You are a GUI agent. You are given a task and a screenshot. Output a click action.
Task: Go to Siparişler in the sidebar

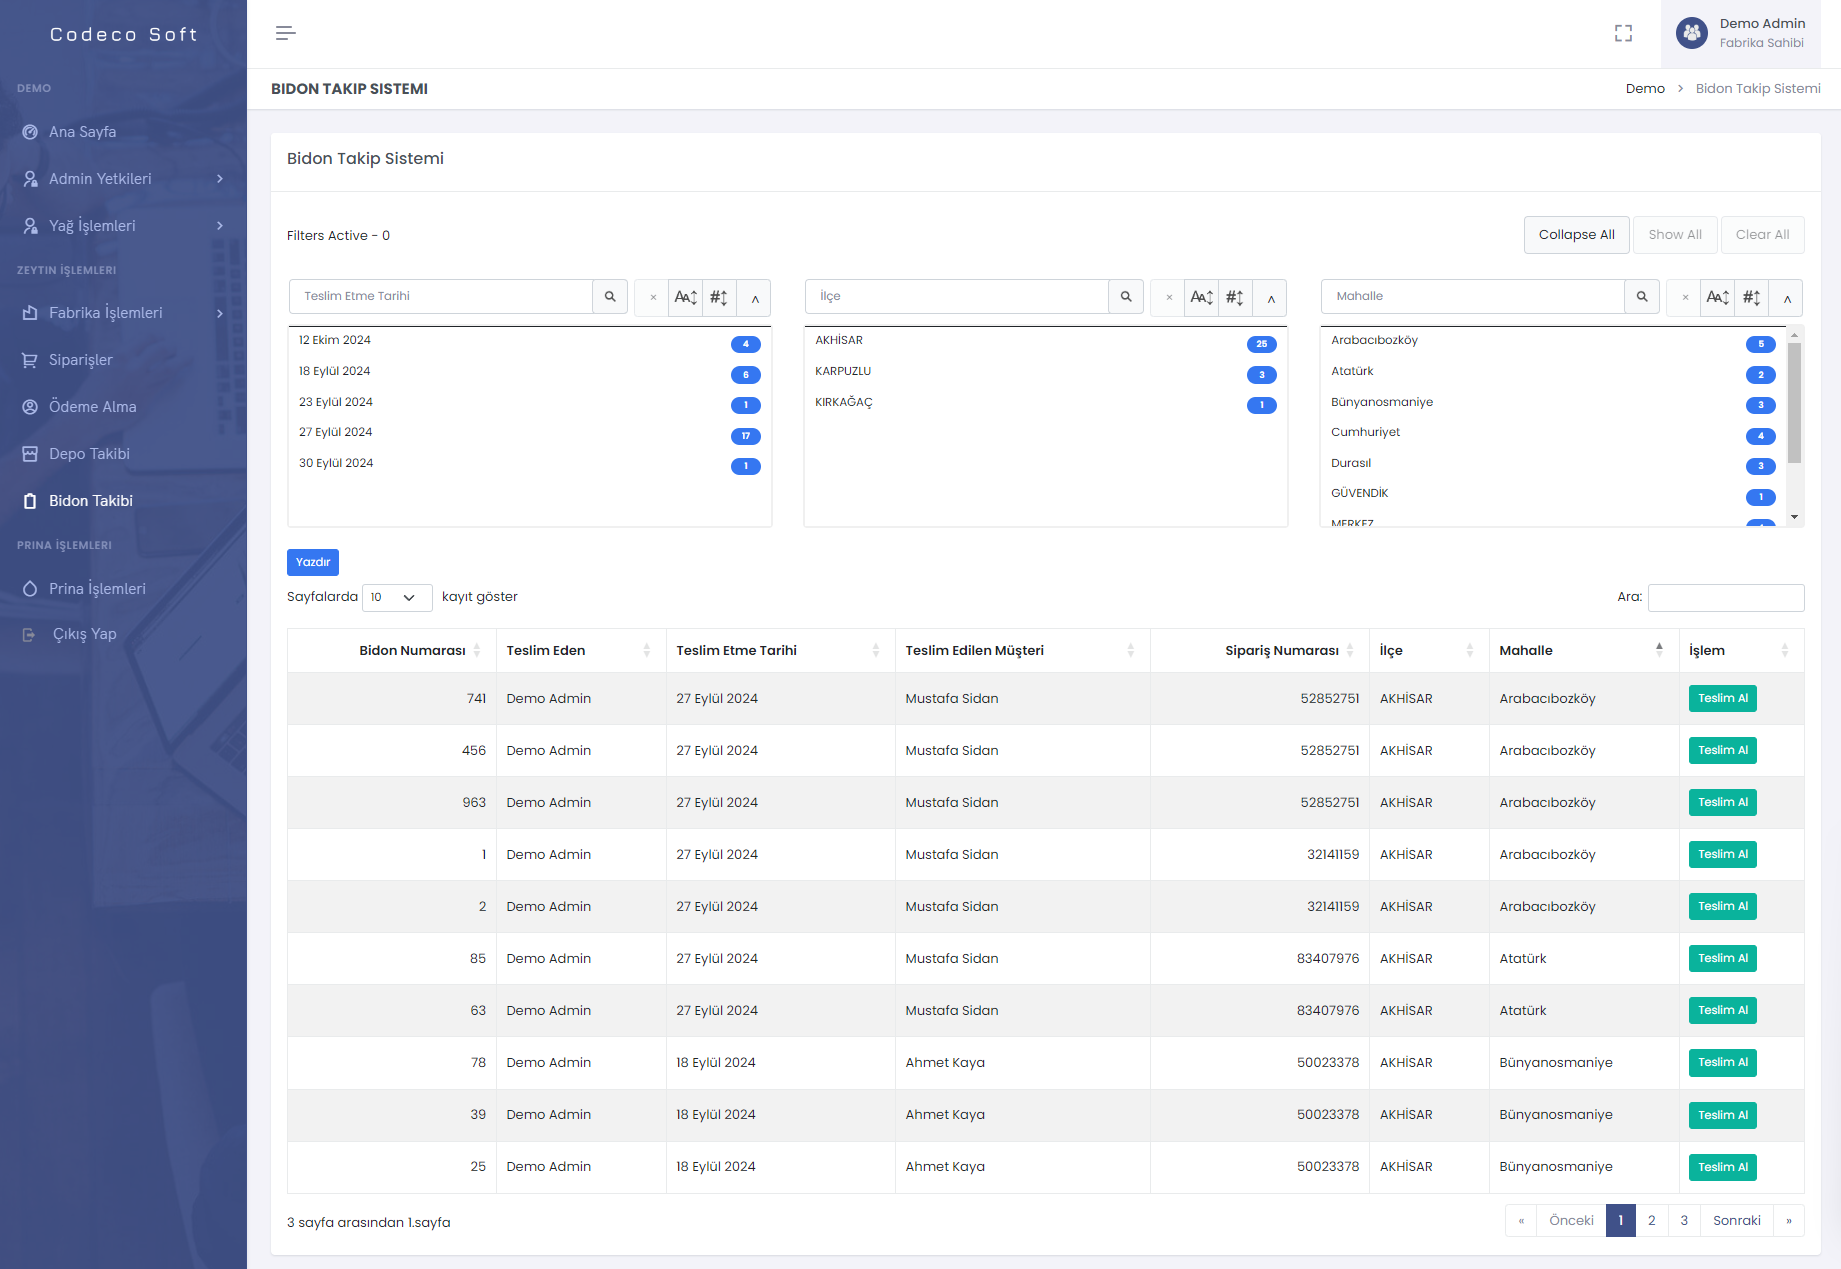(80, 360)
